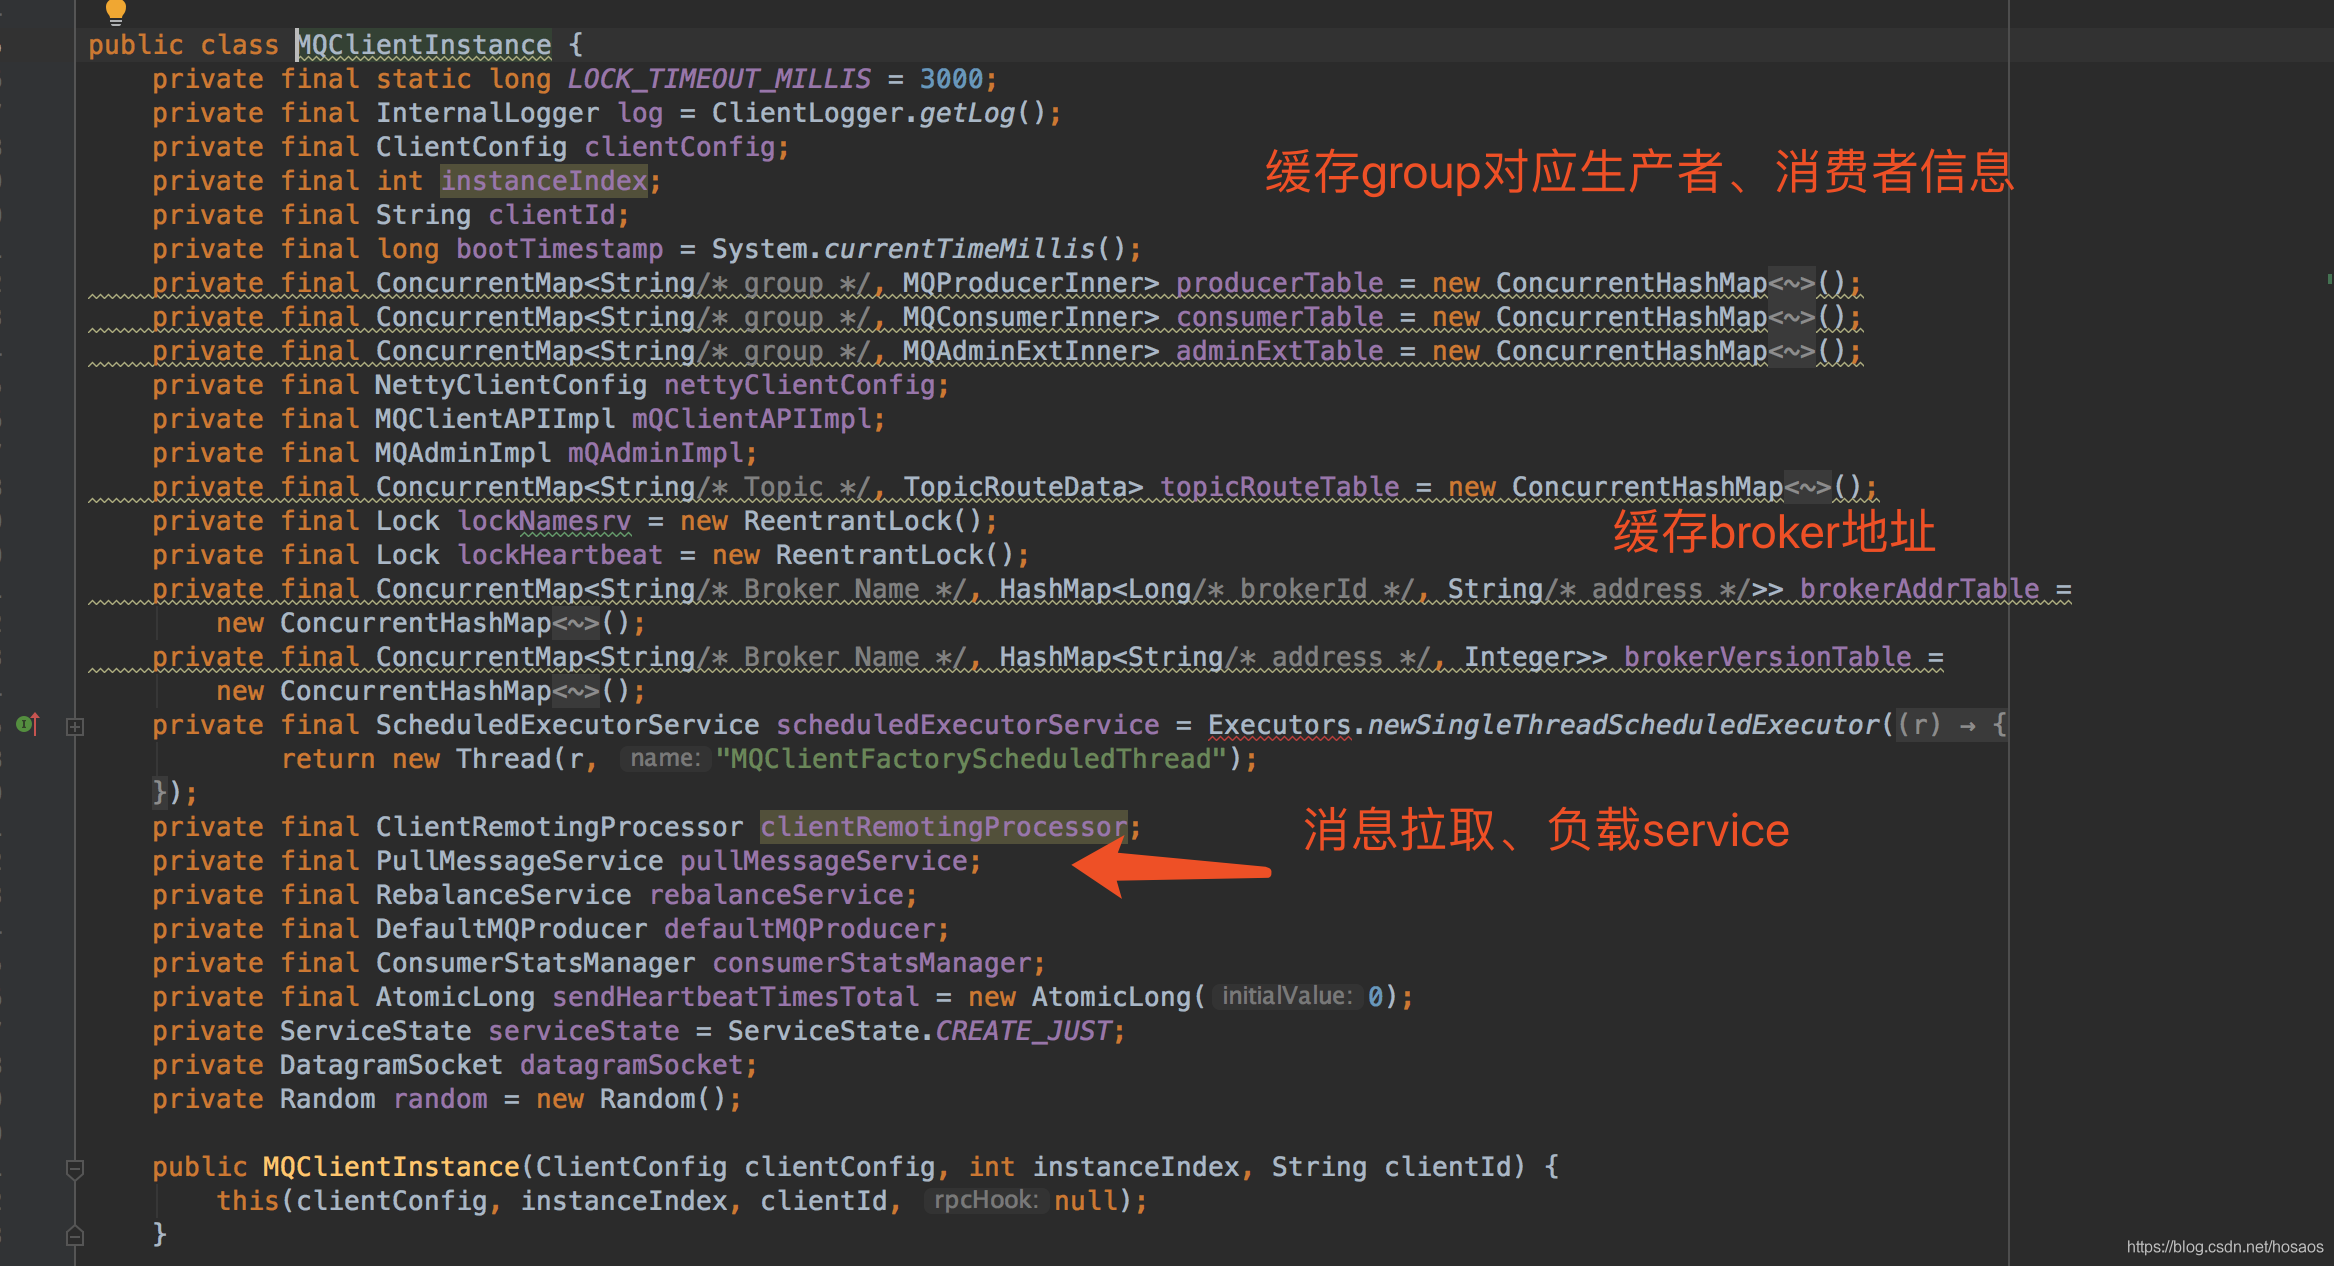The height and width of the screenshot is (1266, 2334).
Task: Expand folded diamond on topicRouteTable line
Action: point(1807,488)
